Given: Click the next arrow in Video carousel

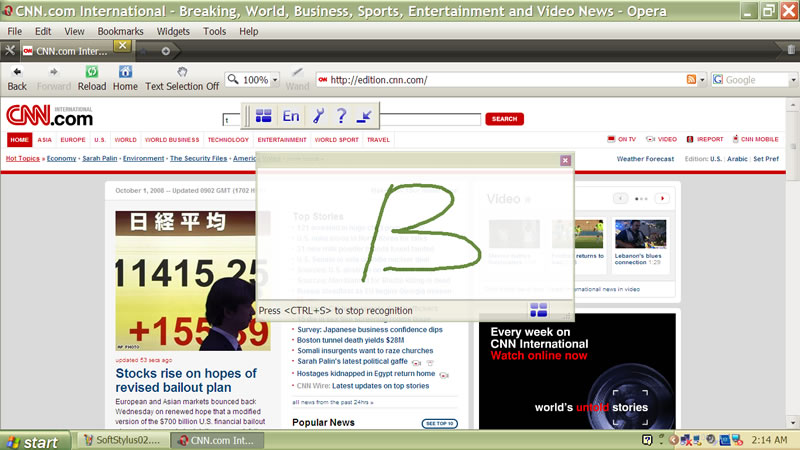Looking at the screenshot, I should [x=661, y=199].
